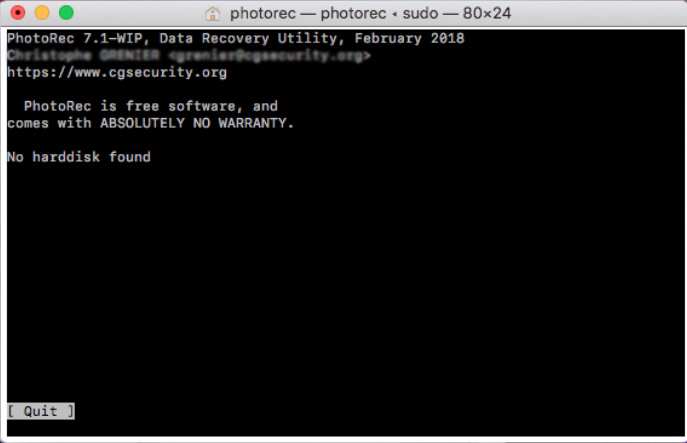Select the highlighted Quit option
This screenshot has height=443, width=687.
click(x=41, y=411)
